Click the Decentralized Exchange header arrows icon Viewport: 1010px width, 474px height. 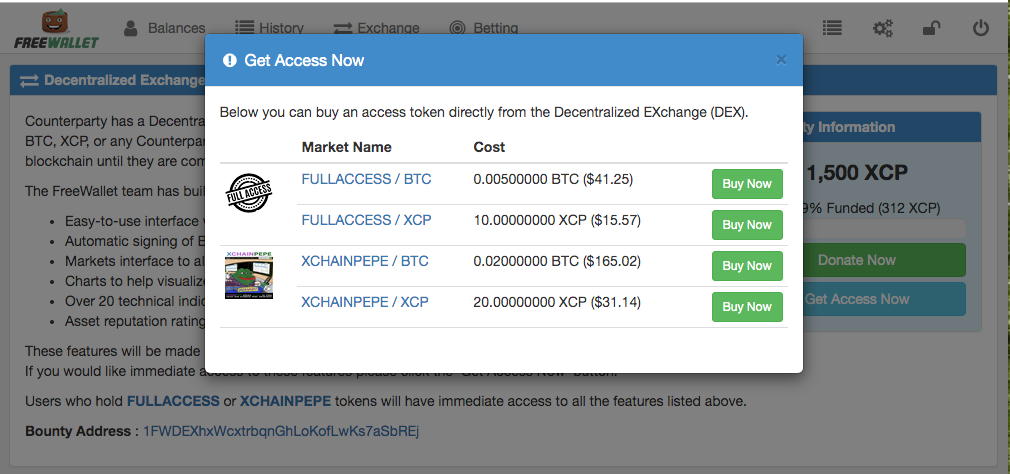[x=29, y=81]
